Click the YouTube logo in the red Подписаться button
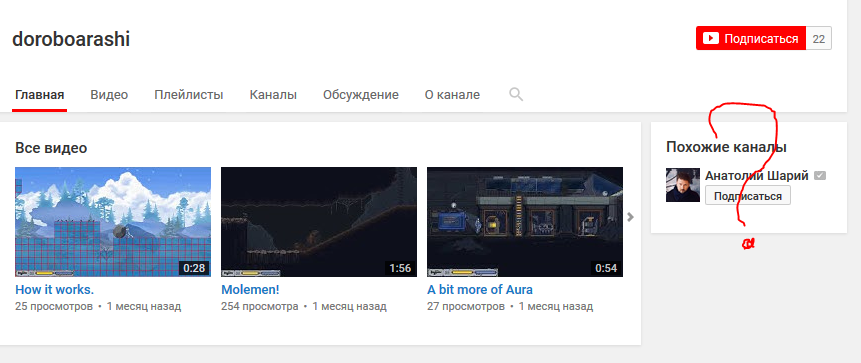Image resolution: width=861 pixels, height=363 pixels. [x=711, y=38]
